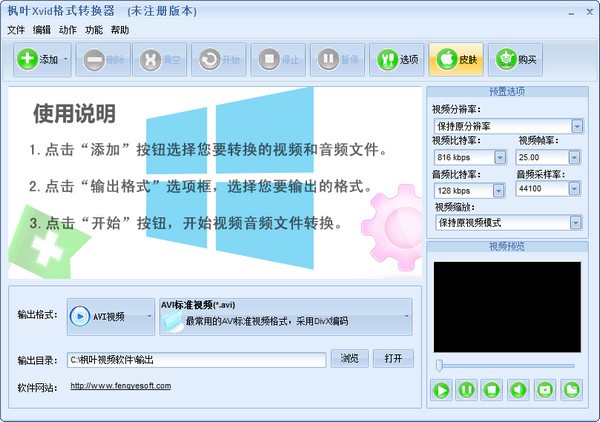Image resolution: width=600 pixels, height=422 pixels.
Task: Click the www.fengyesoft.com website link
Action: (120, 385)
